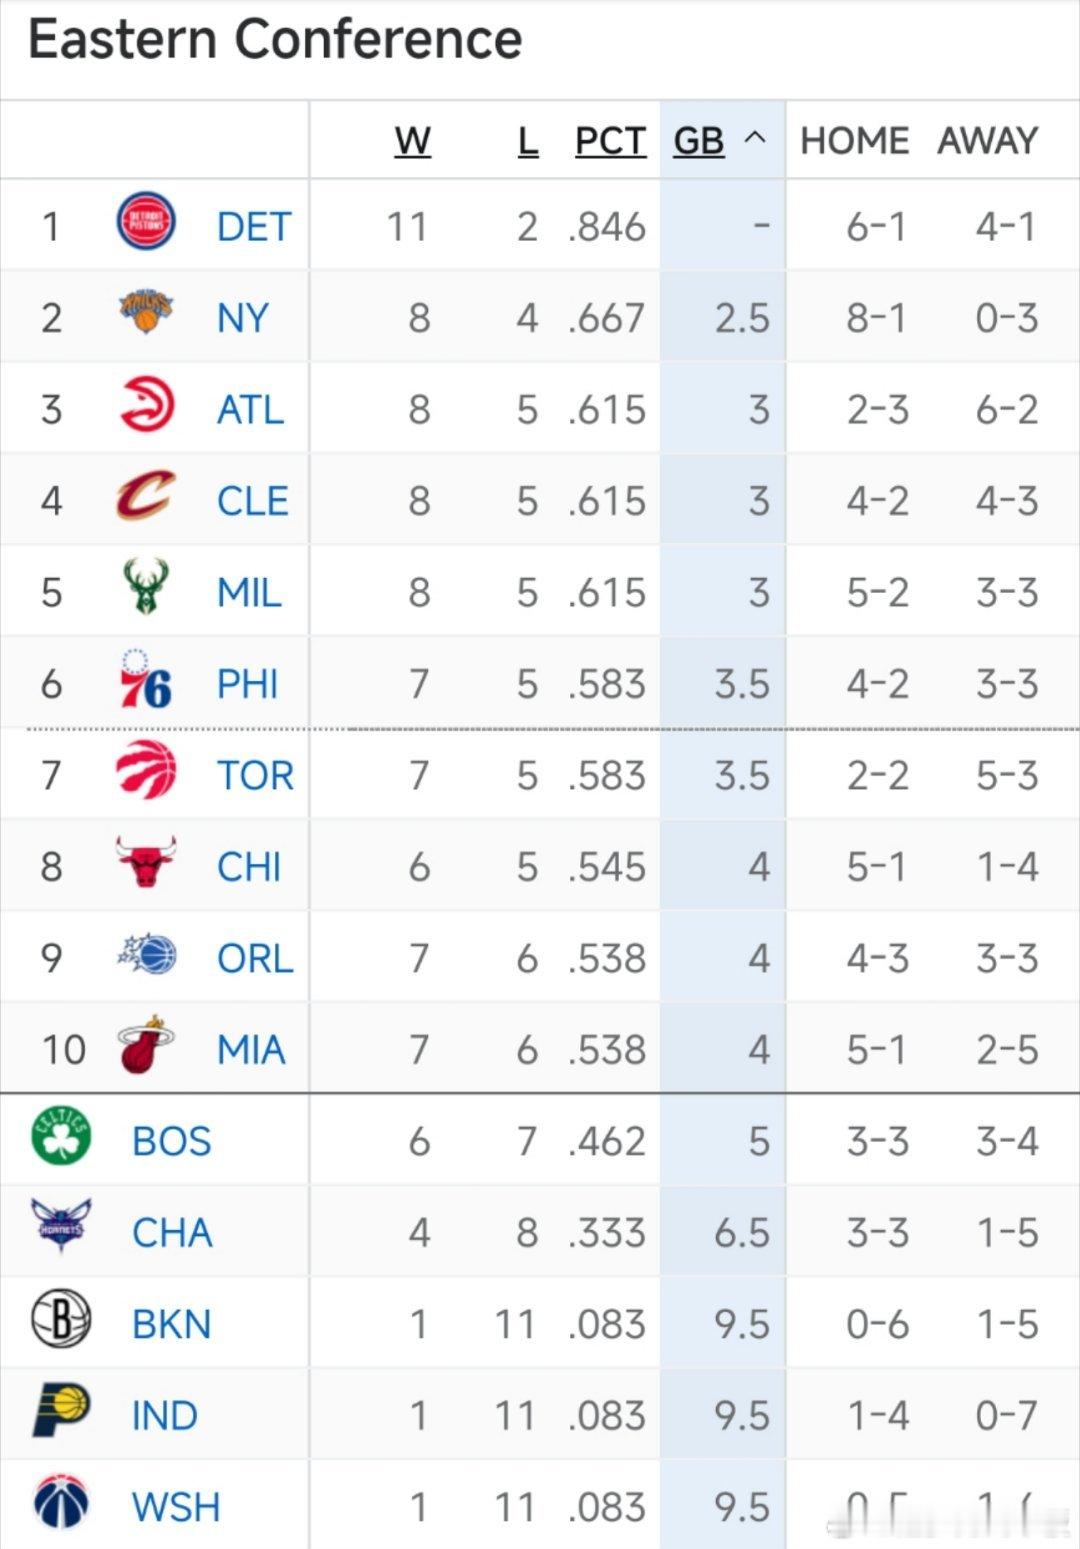Screen dimensions: 1080x1549
Task: Click the Milwaukee Bucks logo
Action: point(146,588)
